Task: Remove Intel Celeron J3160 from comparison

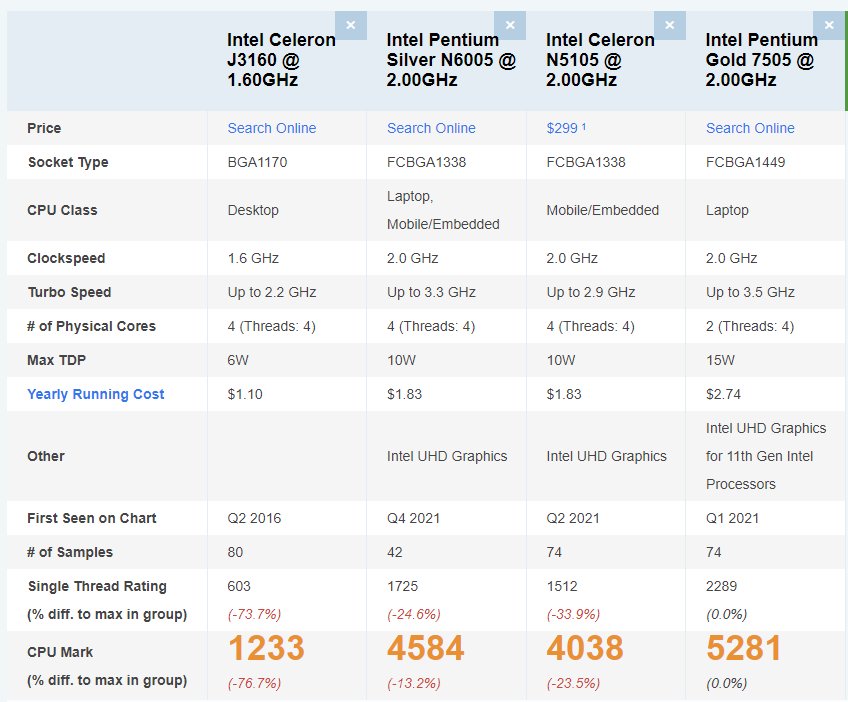Action: point(350,24)
